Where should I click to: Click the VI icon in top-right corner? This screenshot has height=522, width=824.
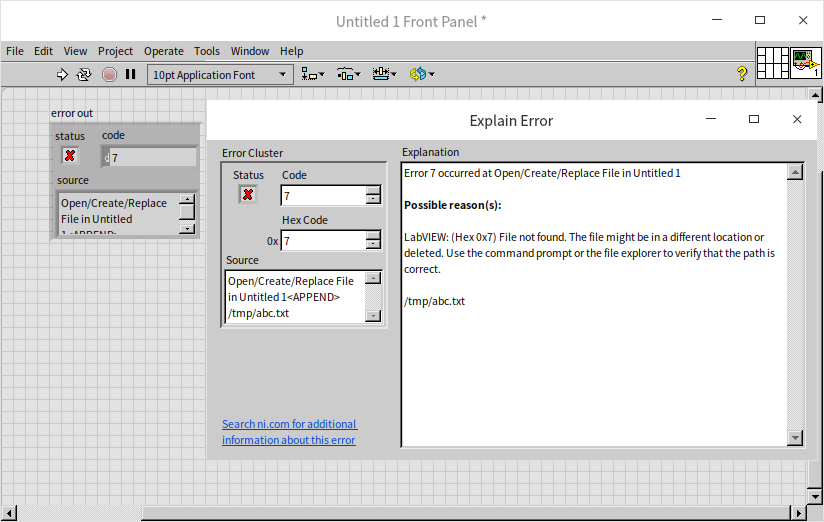805,62
